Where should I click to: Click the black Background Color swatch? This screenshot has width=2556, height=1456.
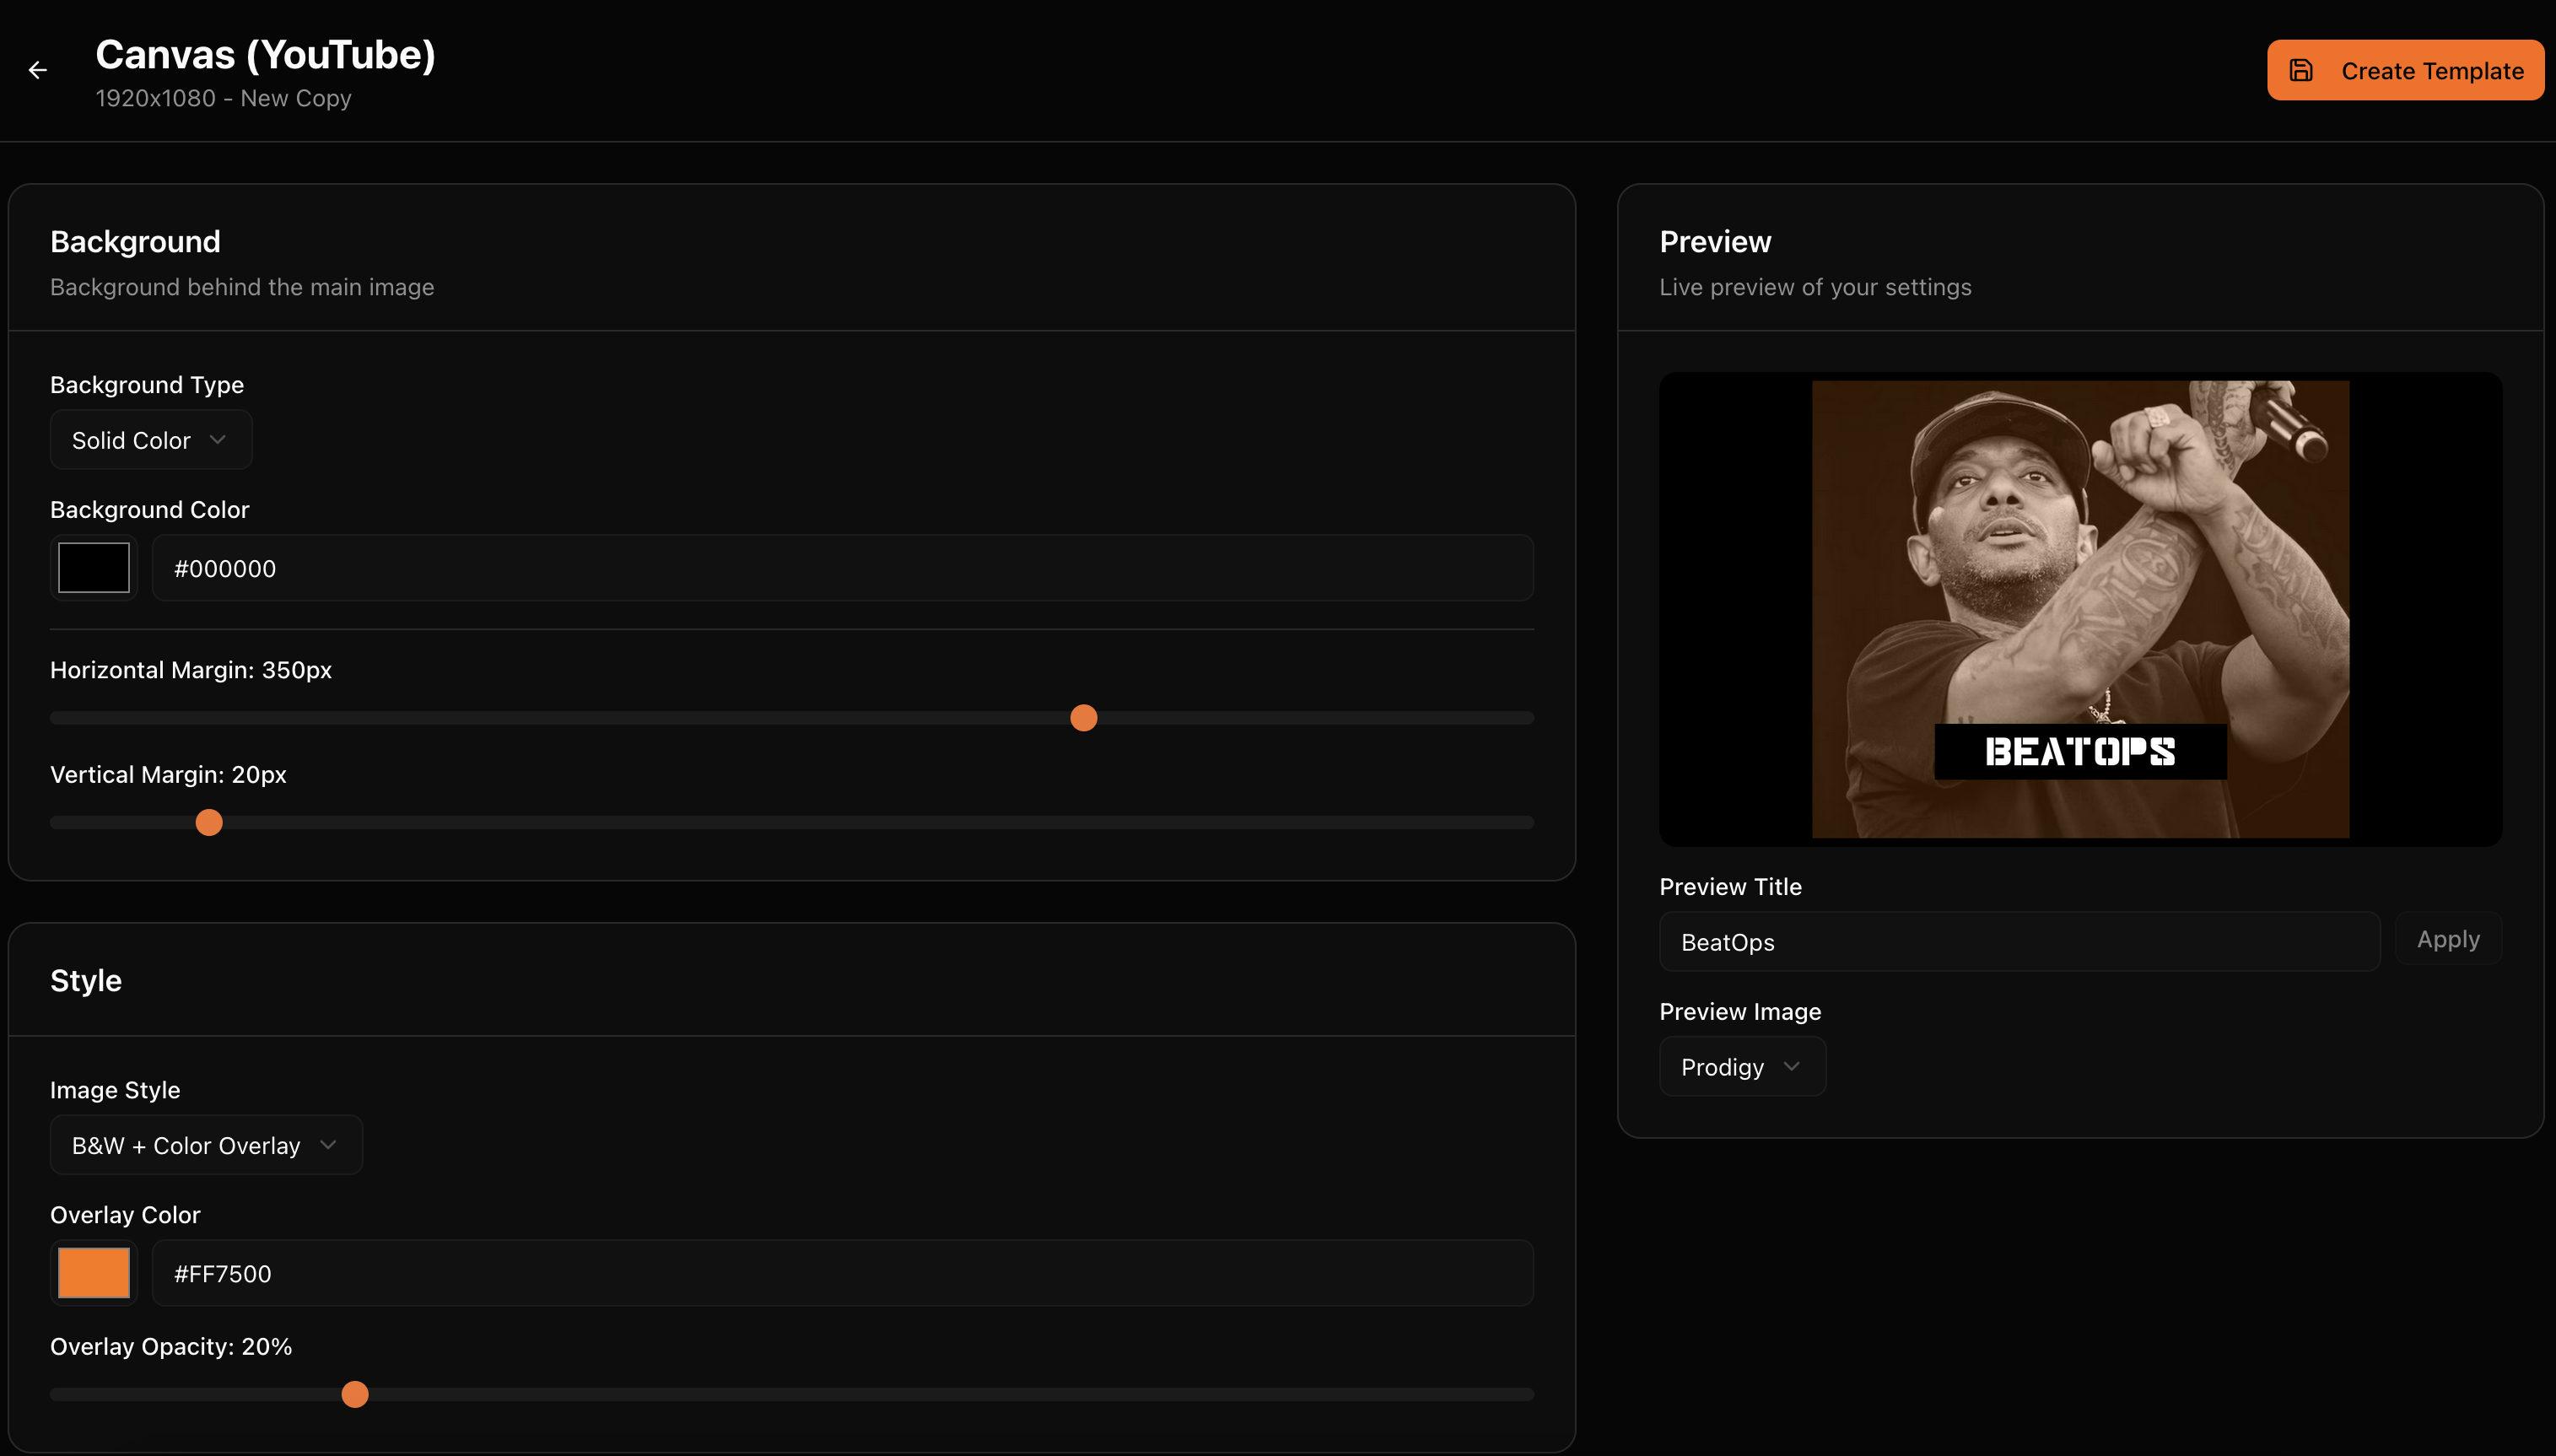tap(94, 568)
